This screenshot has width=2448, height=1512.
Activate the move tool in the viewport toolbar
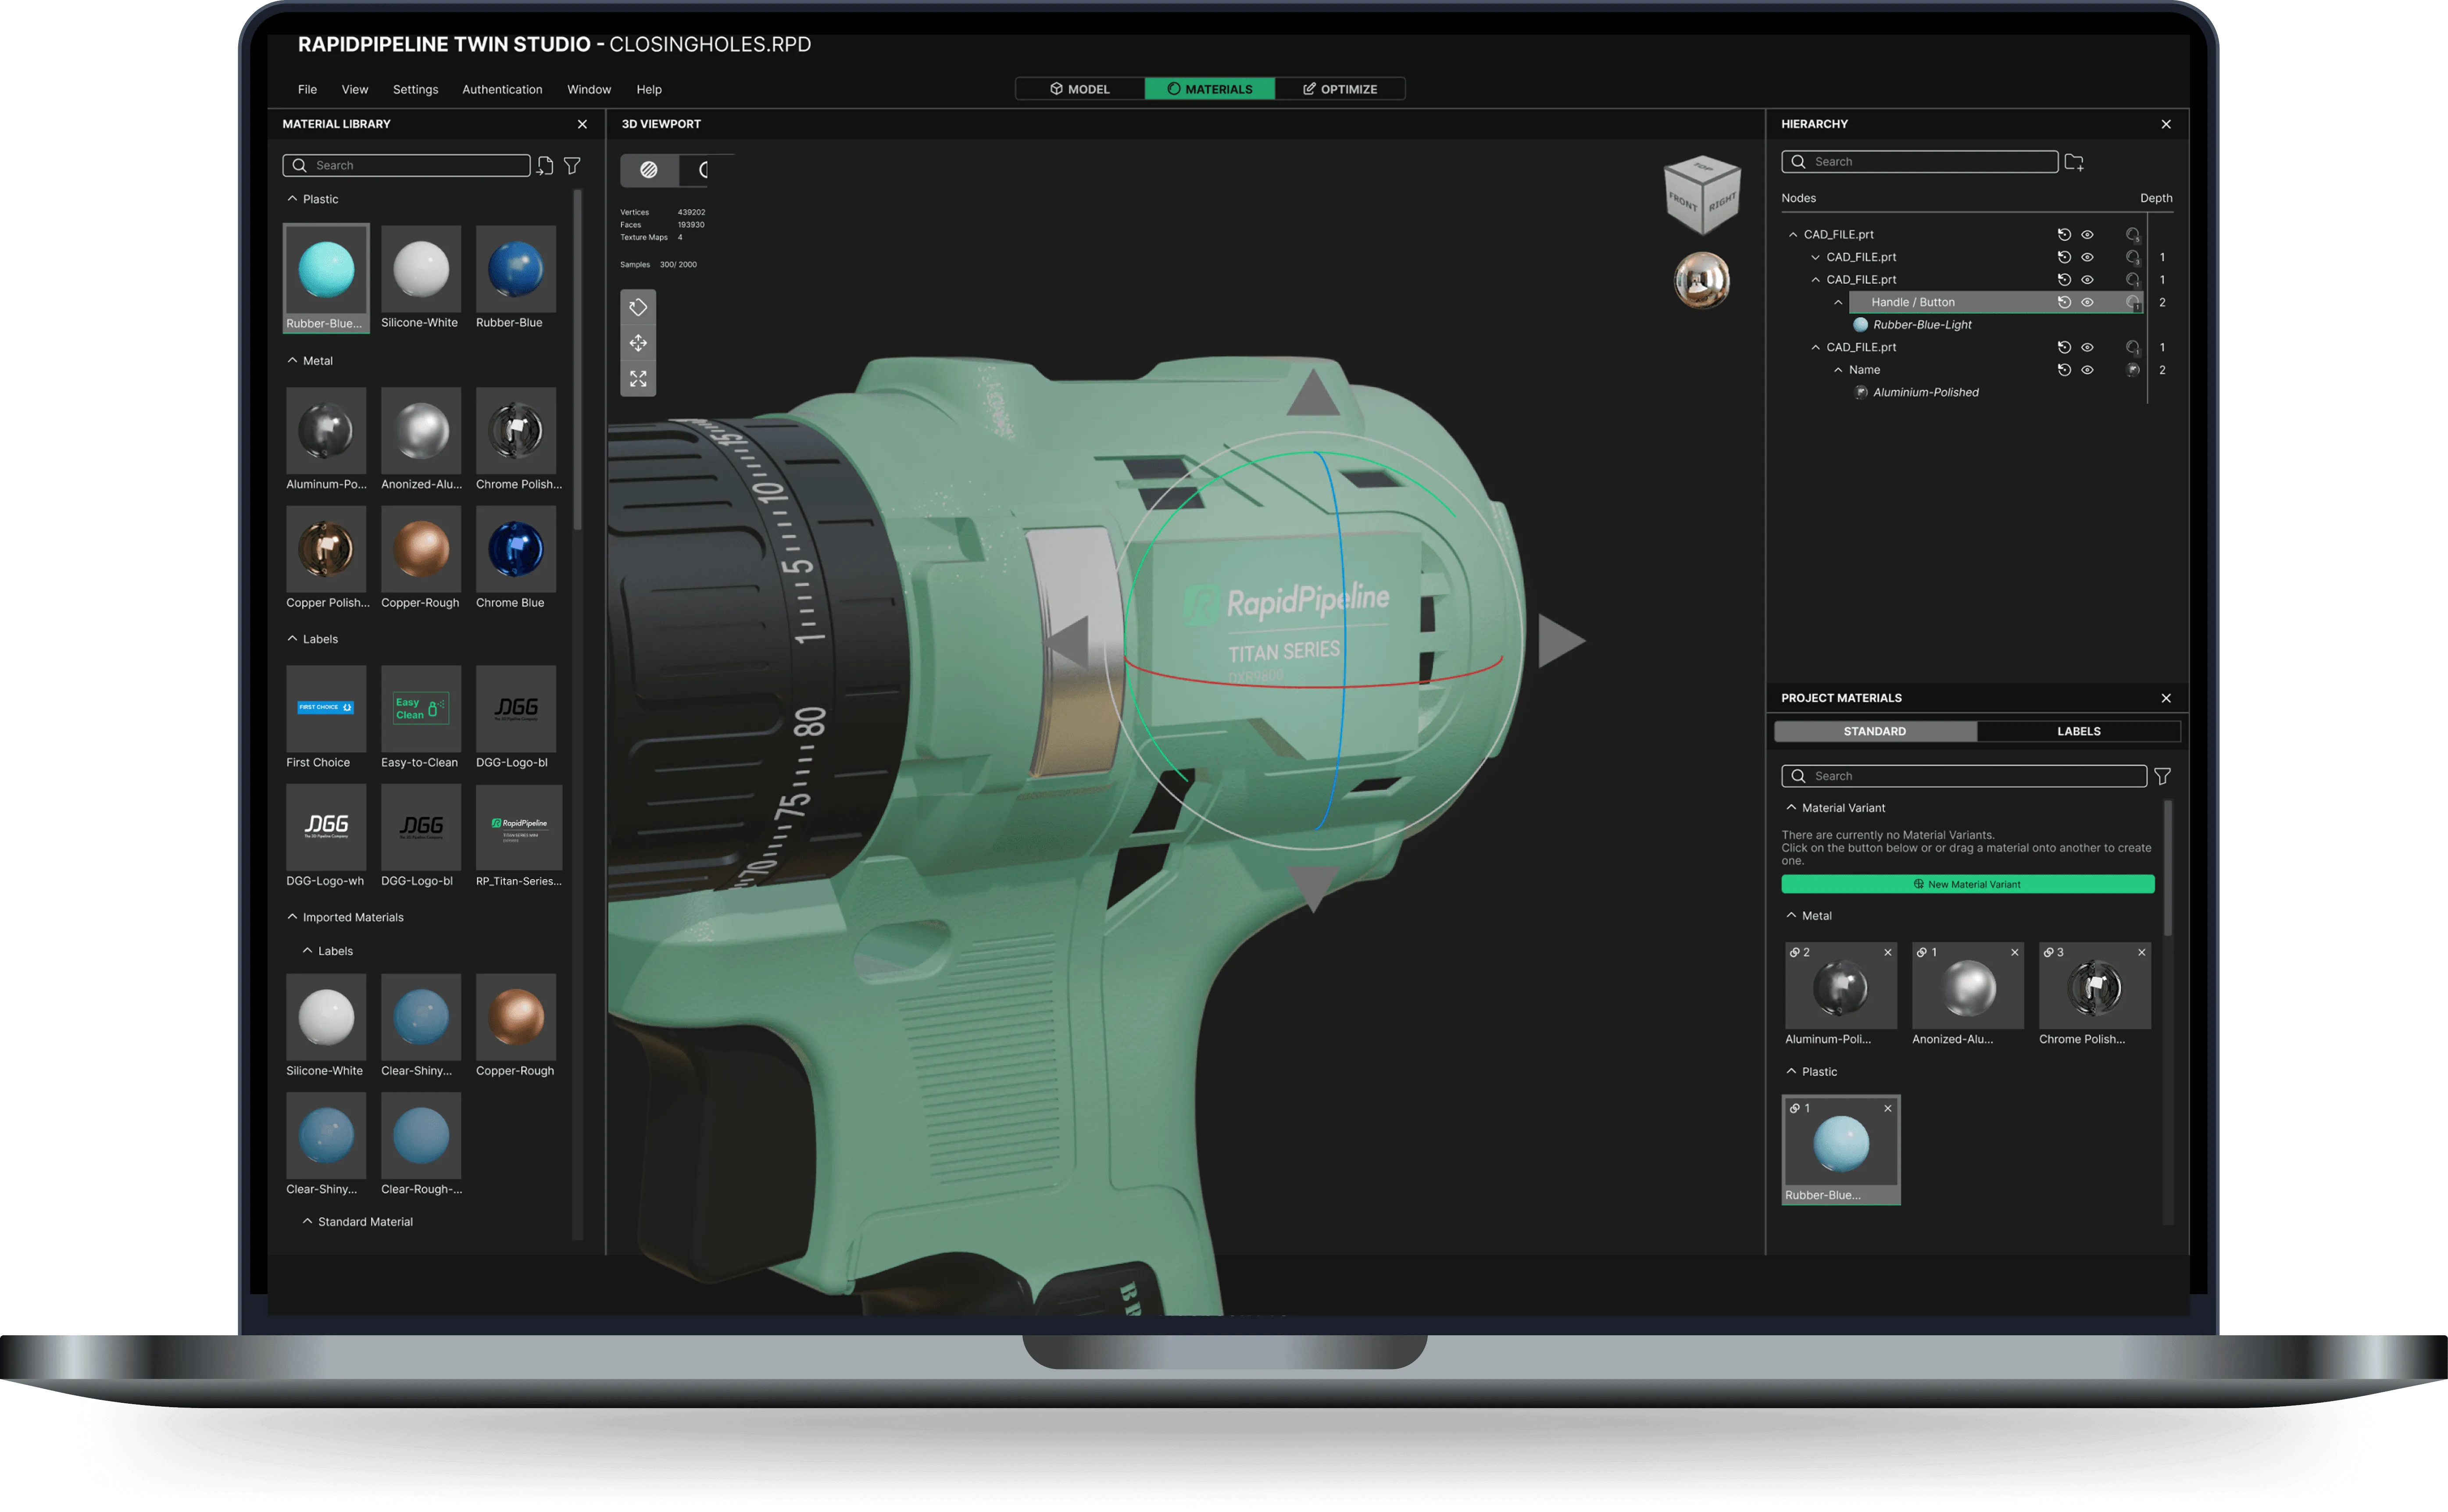[x=638, y=343]
